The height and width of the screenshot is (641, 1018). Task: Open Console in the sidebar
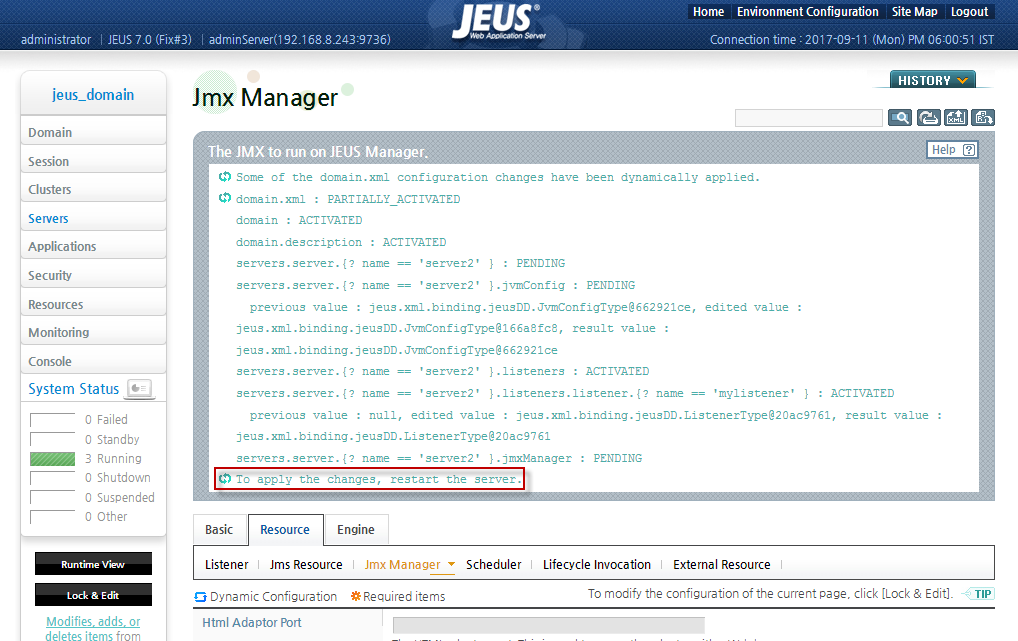click(x=93, y=361)
